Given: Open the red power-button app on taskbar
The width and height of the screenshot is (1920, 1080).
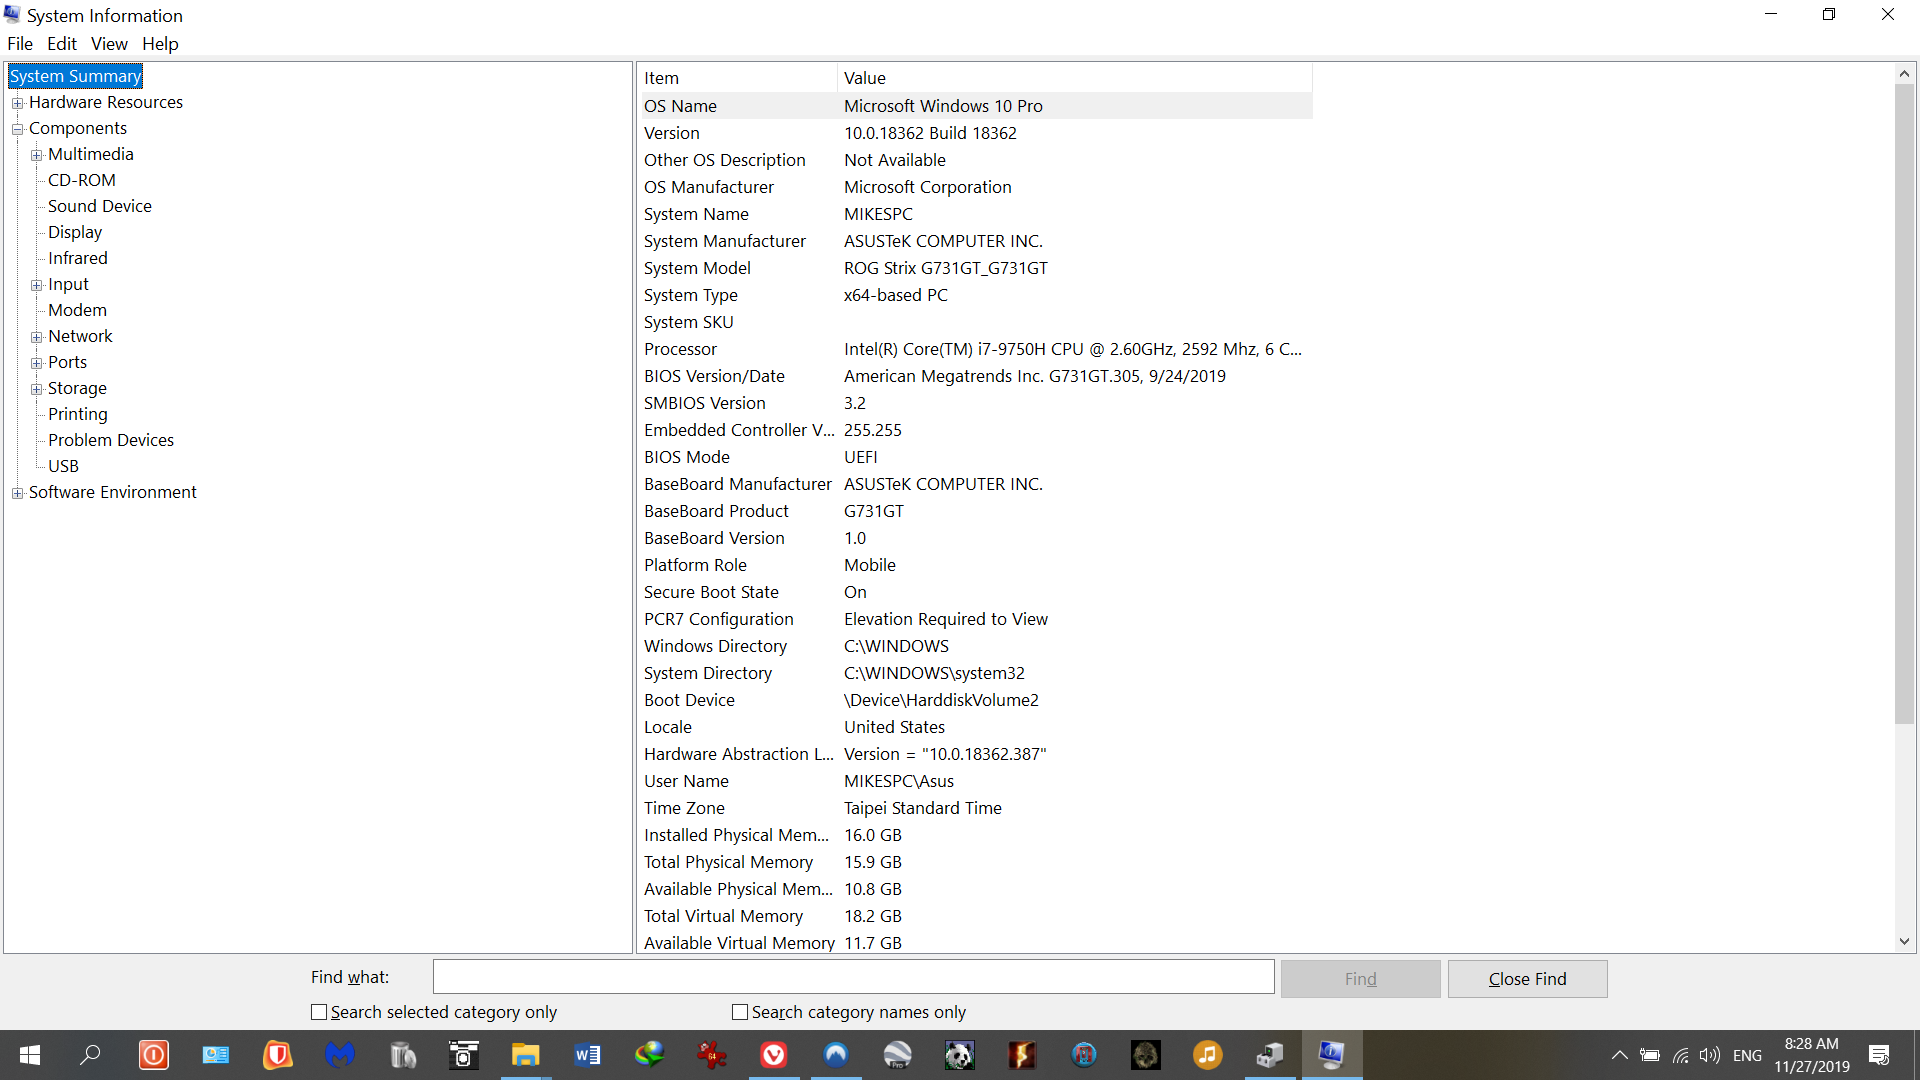Looking at the screenshot, I should pos(154,1055).
